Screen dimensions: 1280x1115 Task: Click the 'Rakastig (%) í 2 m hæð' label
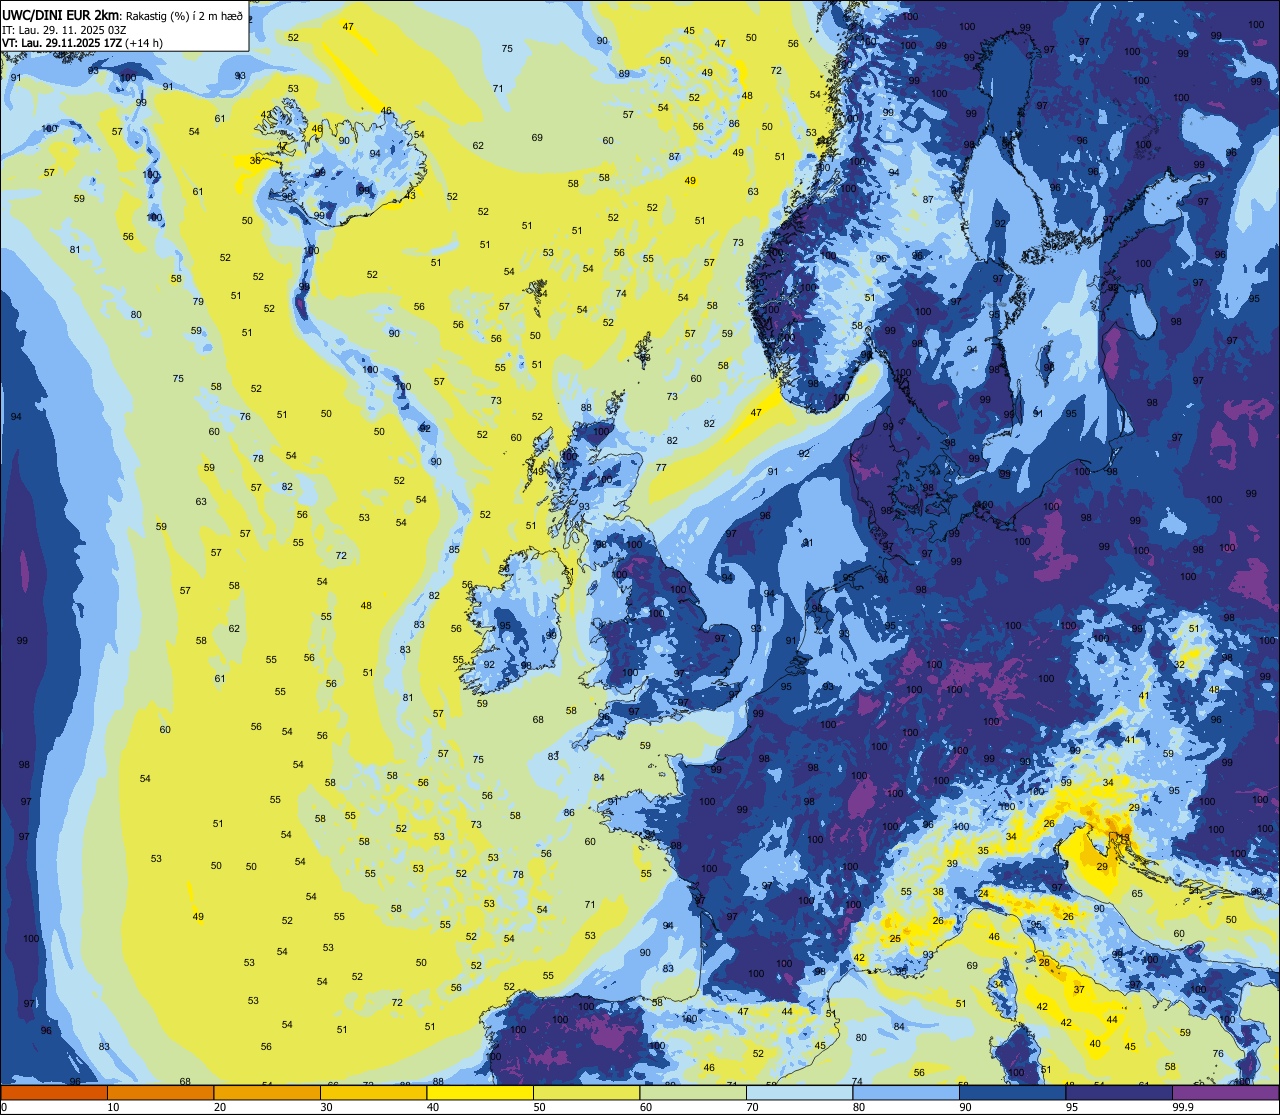pos(184,16)
